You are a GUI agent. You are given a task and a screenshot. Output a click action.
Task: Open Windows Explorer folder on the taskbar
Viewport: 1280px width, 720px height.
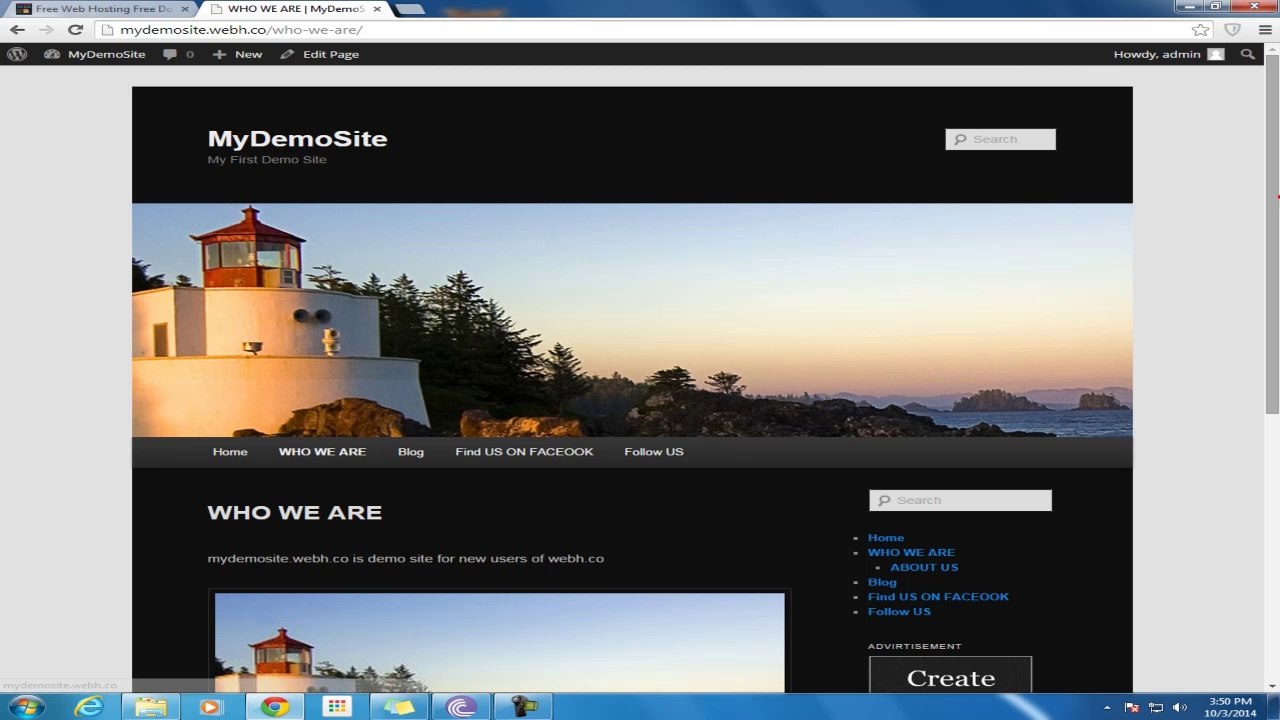tap(151, 707)
